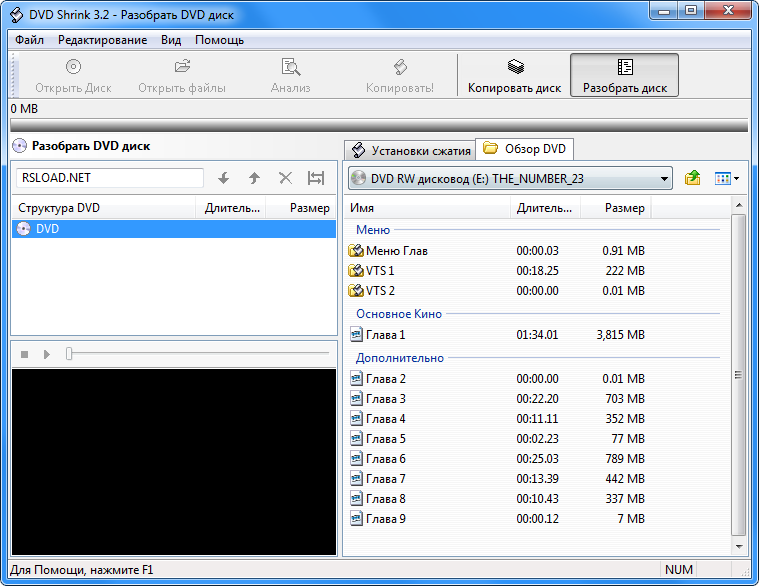Image resolution: width=759 pixels, height=586 pixels.
Task: Click the 789 MB size of Глава 6
Action: click(625, 459)
